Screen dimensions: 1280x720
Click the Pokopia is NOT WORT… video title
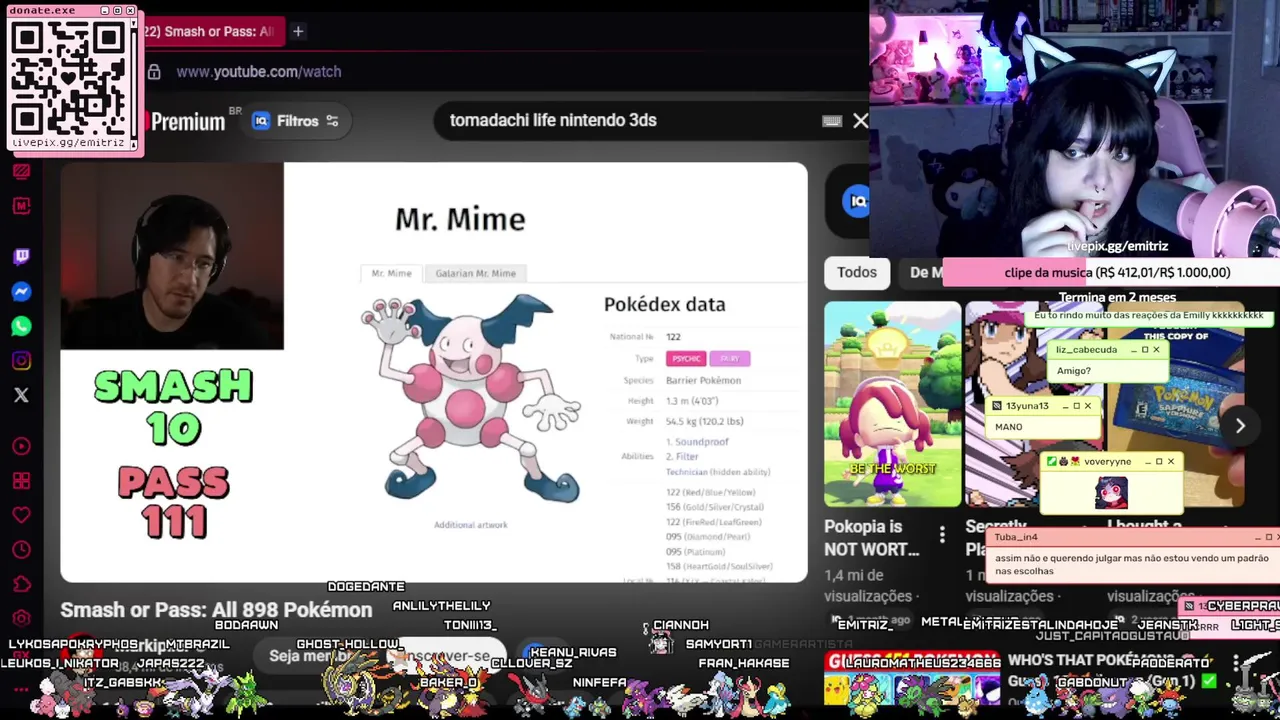(871, 537)
